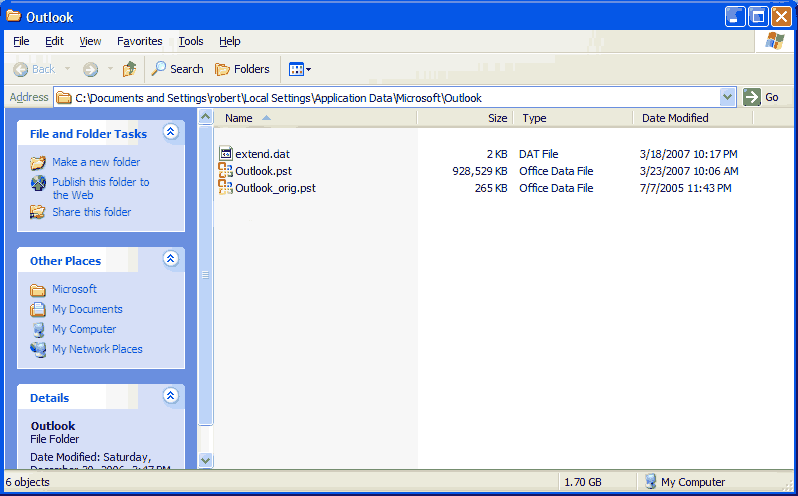
Task: Sort files by the Size column header
Action: point(465,118)
